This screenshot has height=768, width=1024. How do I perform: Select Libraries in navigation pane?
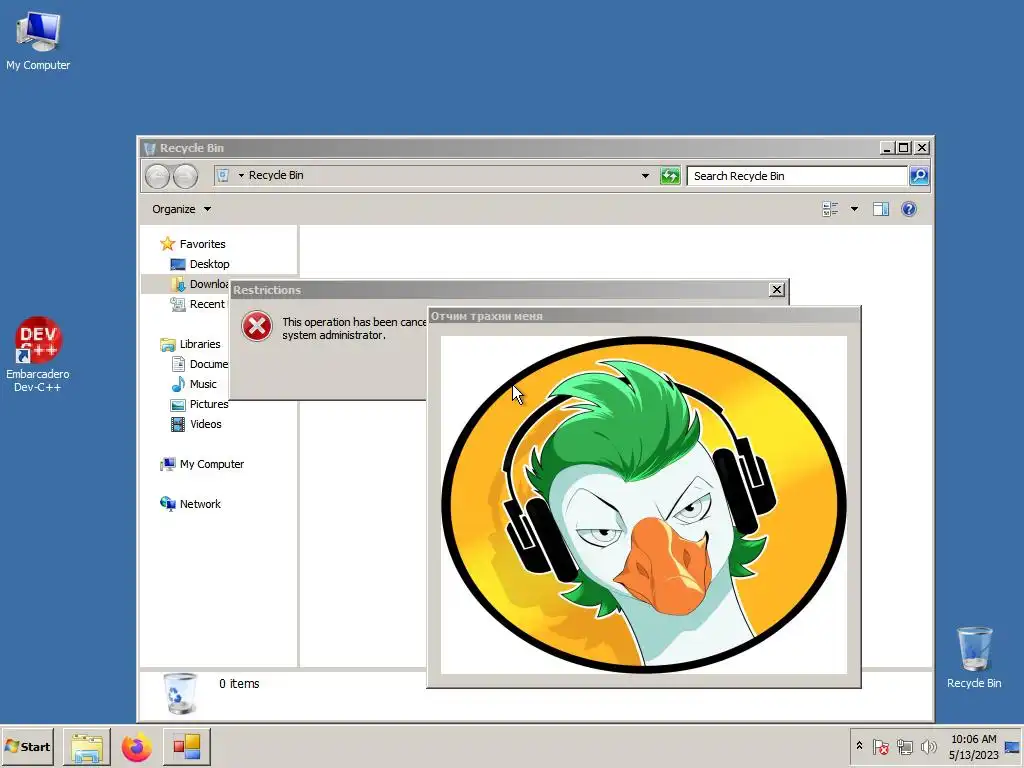[191, 344]
